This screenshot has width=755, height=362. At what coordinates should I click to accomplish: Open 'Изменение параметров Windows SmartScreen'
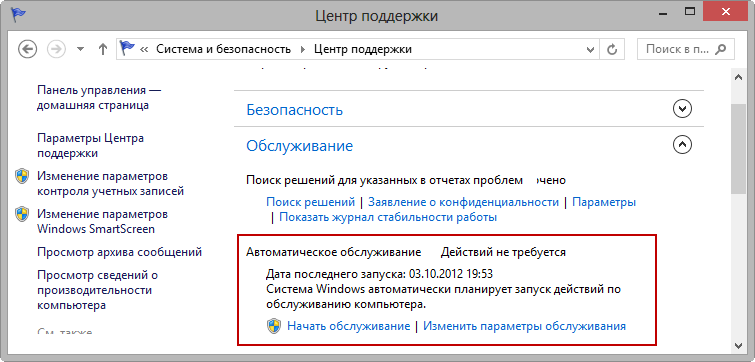click(103, 221)
